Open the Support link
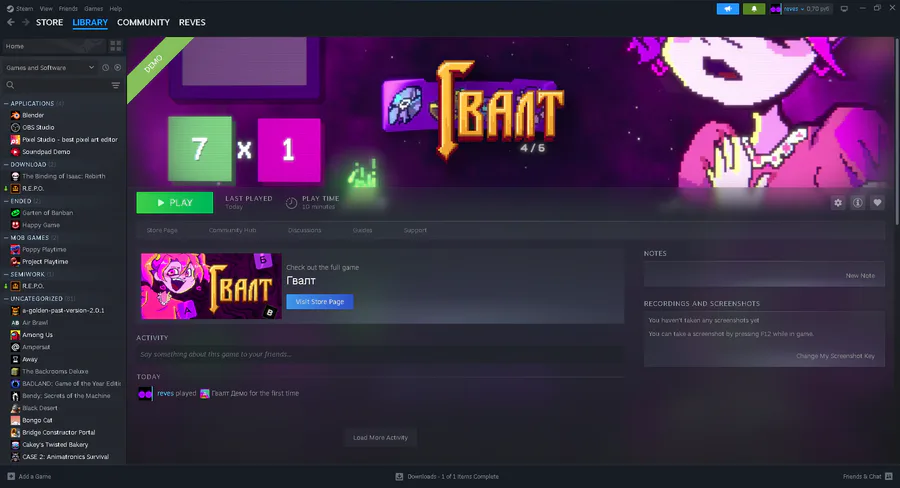Screen dimensions: 900x488 click(415, 230)
